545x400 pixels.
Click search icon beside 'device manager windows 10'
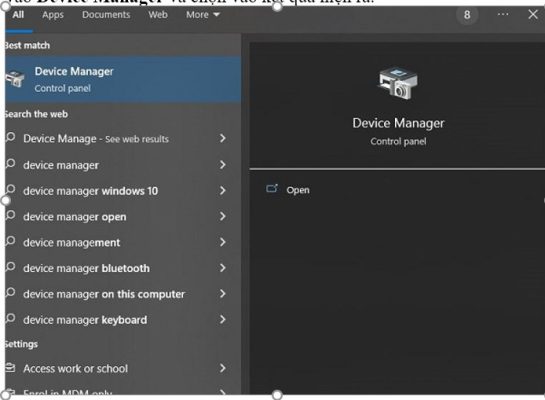[x=10, y=189]
